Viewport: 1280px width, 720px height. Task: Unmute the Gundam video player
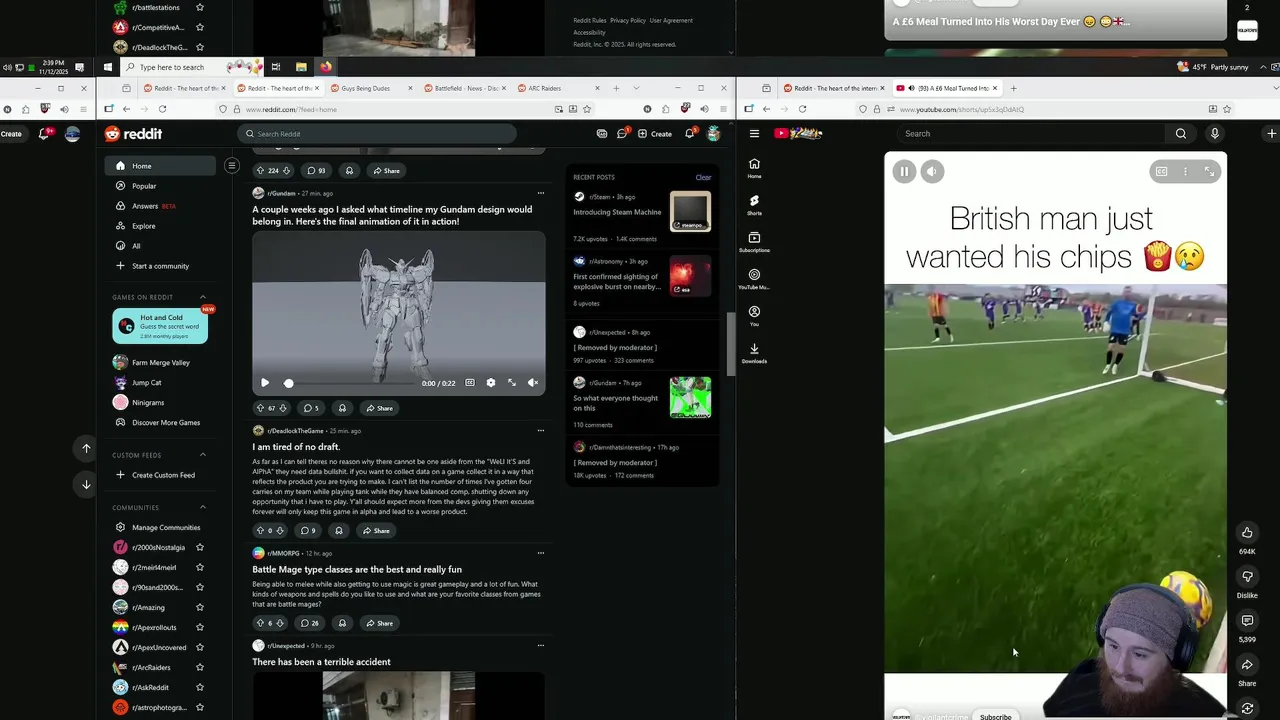(x=533, y=383)
